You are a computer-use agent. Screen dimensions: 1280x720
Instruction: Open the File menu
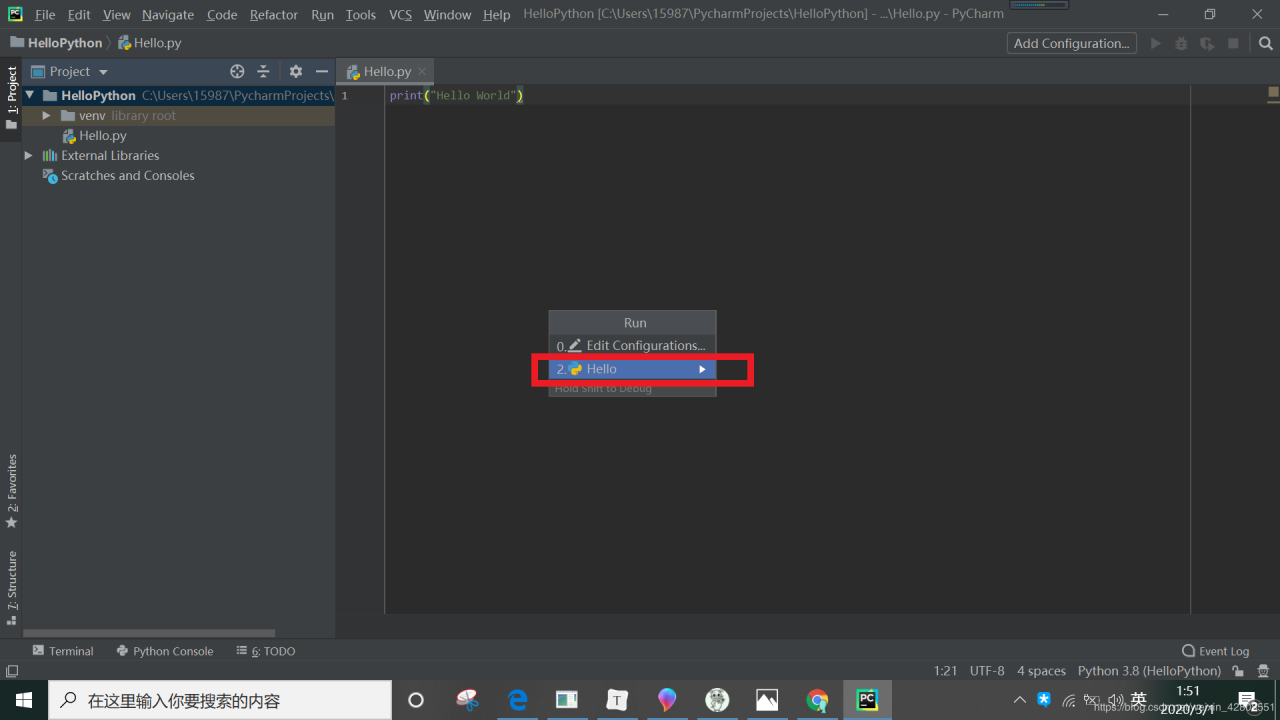[45, 15]
